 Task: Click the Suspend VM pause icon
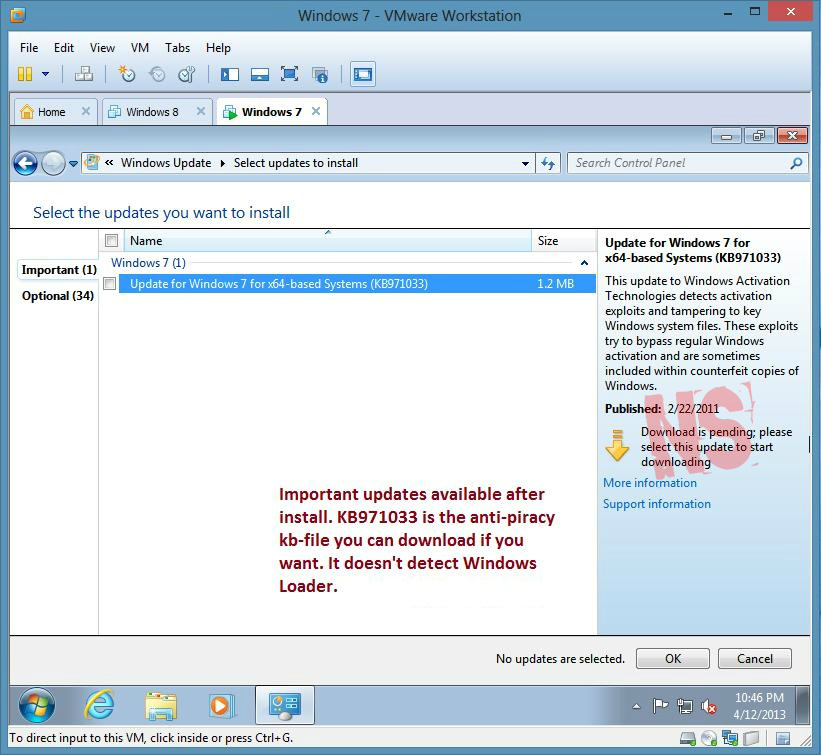tap(25, 74)
